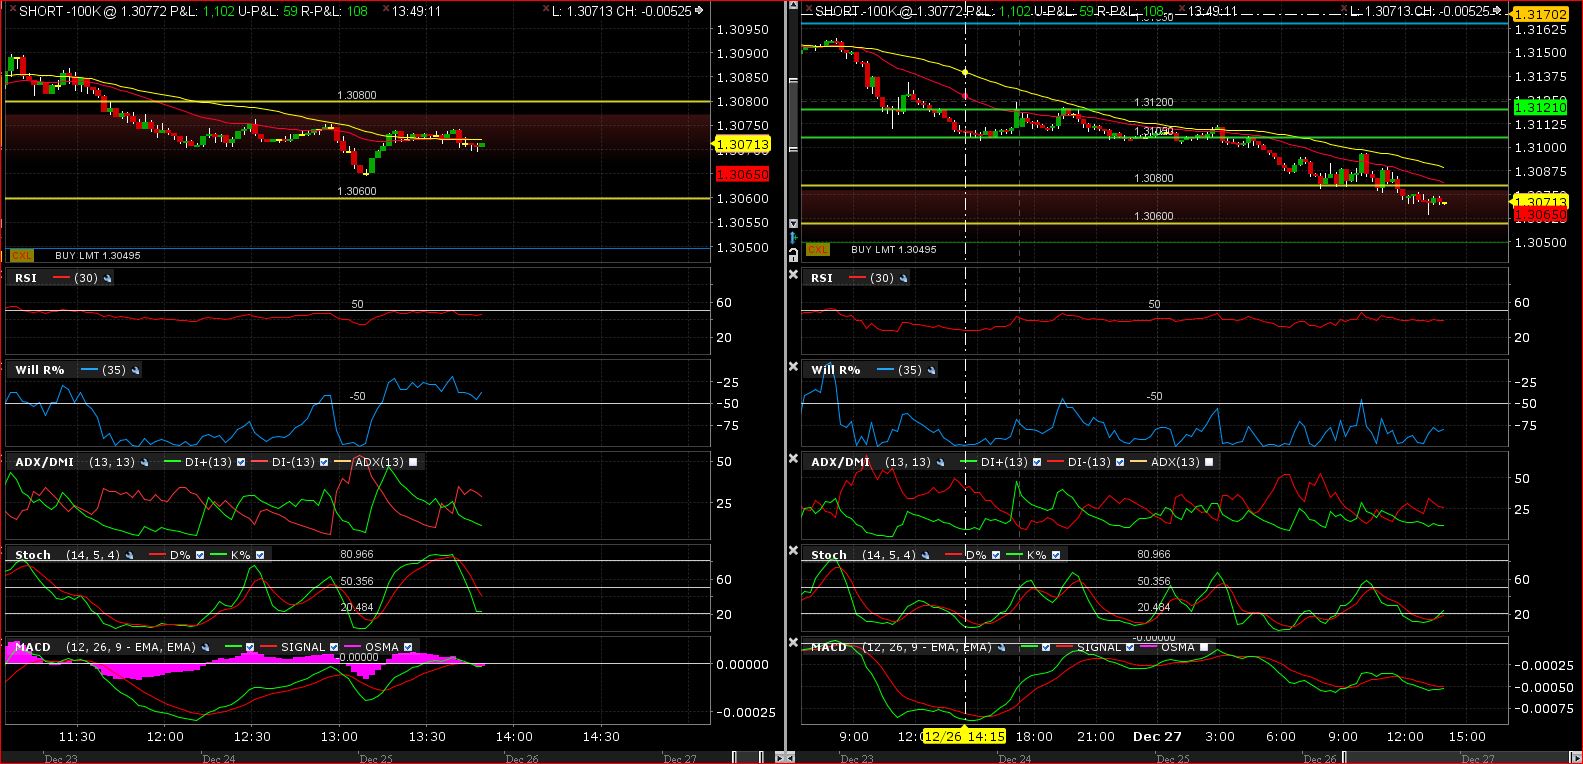This screenshot has height=764, width=1583.
Task: Toggle Stoch K% checkbox in right chart
Action: 1056,555
